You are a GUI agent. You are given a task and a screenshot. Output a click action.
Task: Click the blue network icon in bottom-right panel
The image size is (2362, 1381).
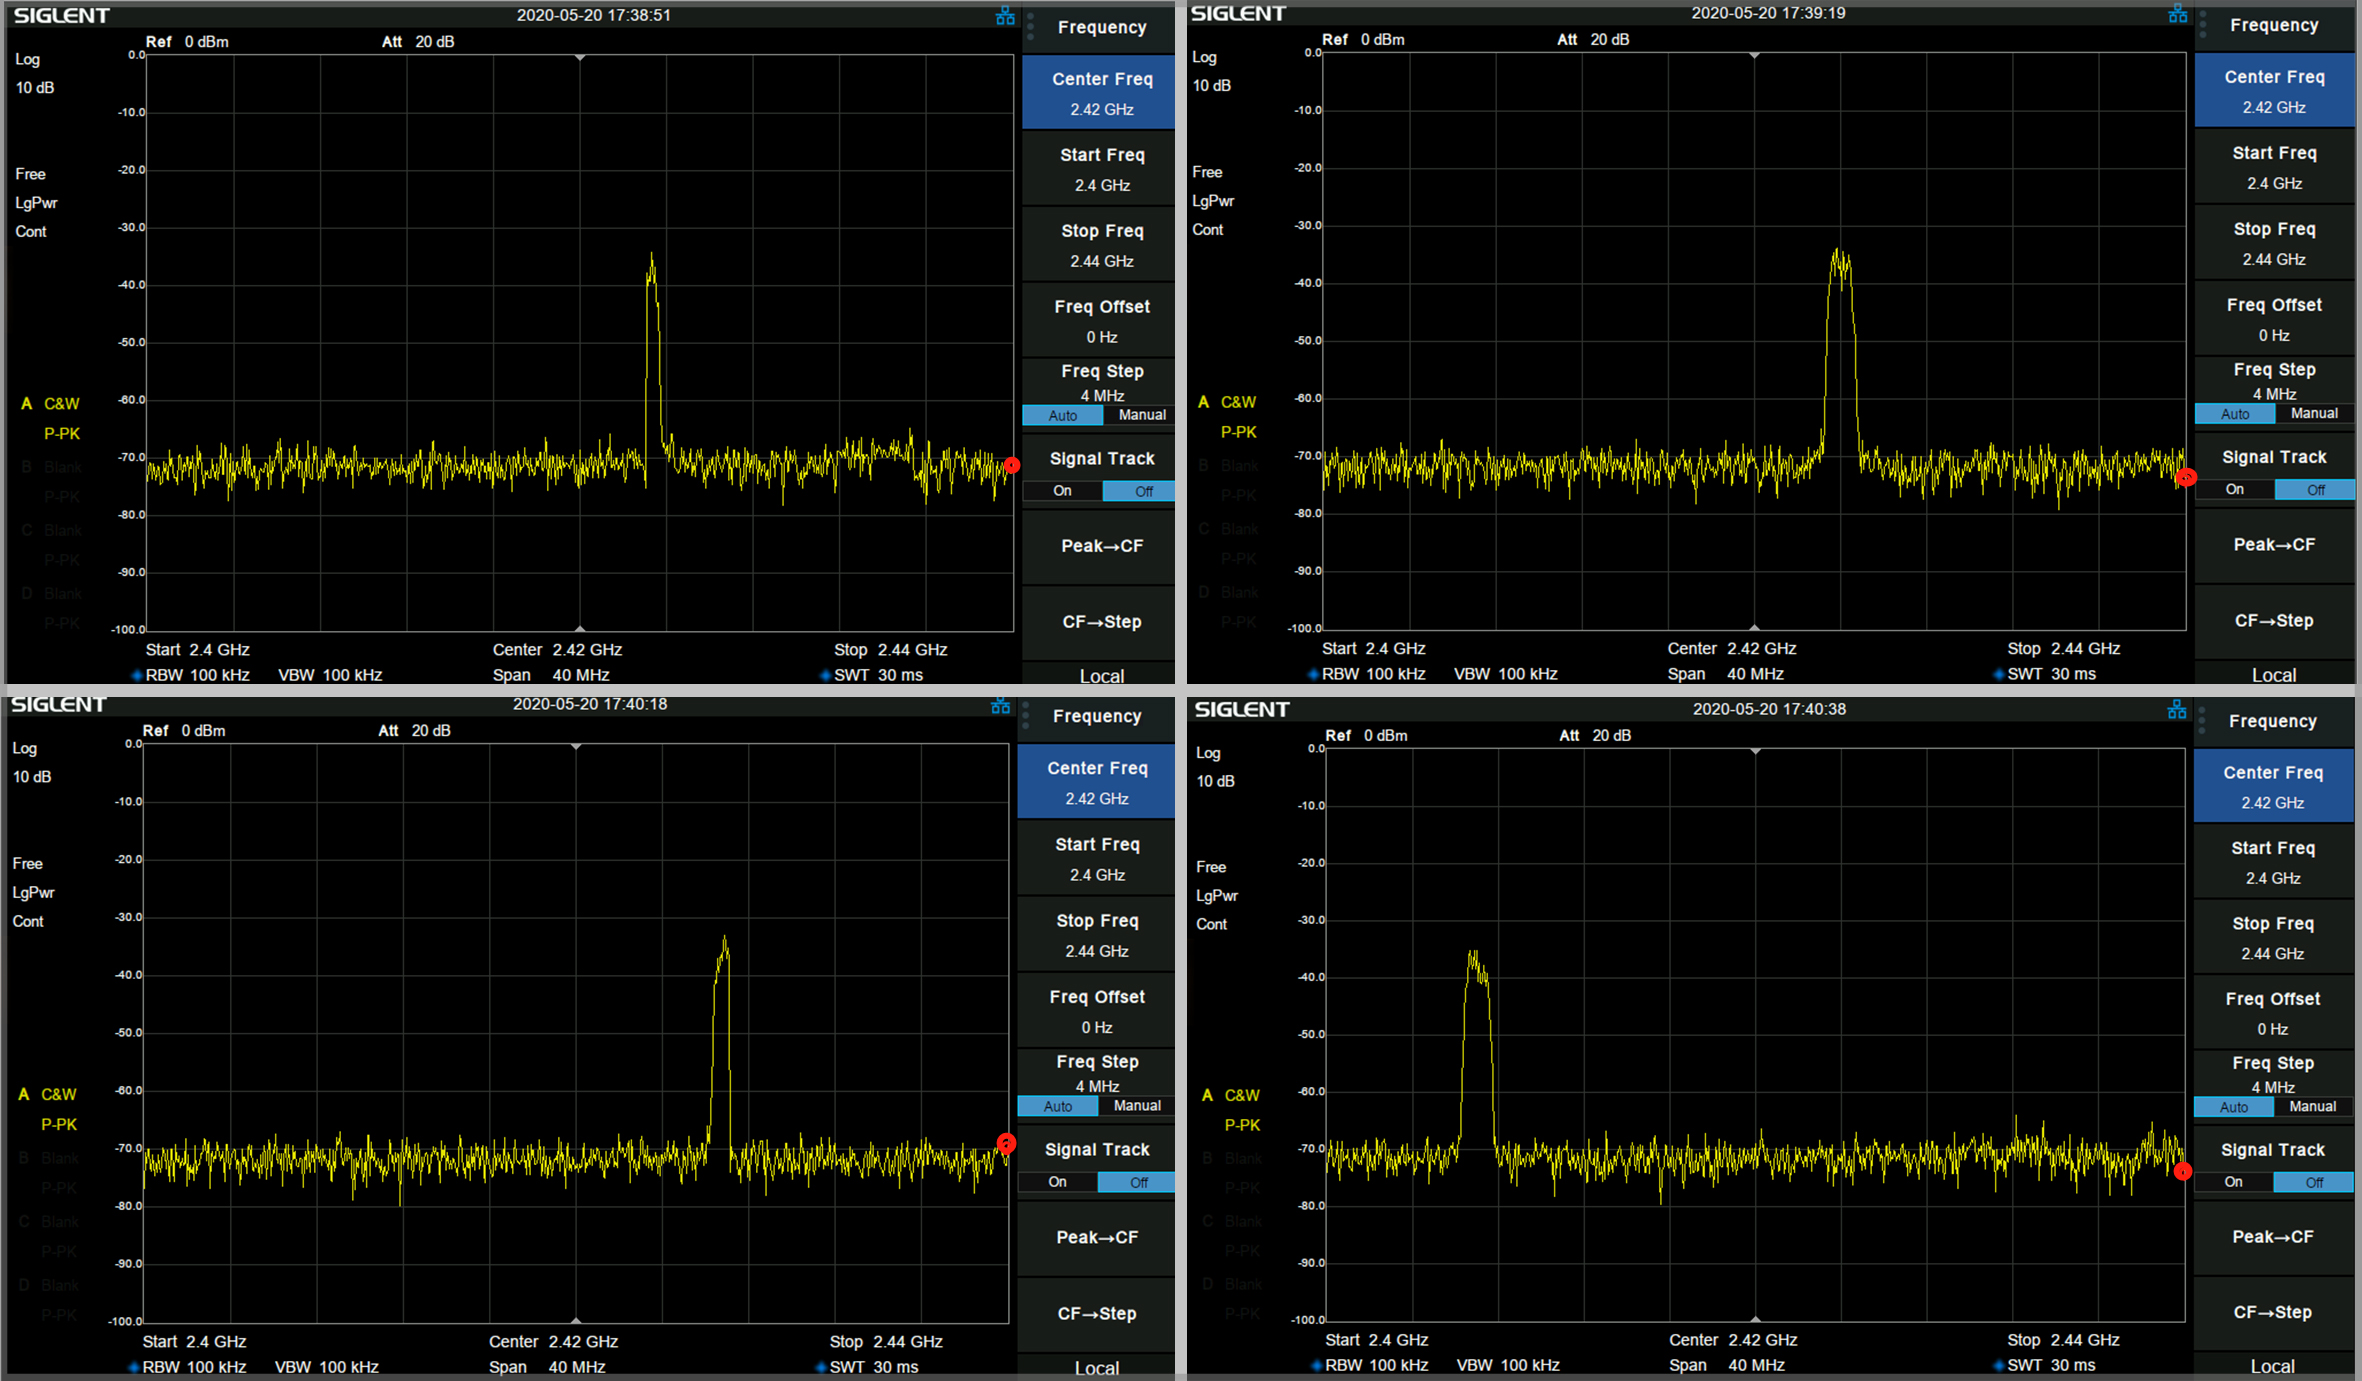[2177, 710]
